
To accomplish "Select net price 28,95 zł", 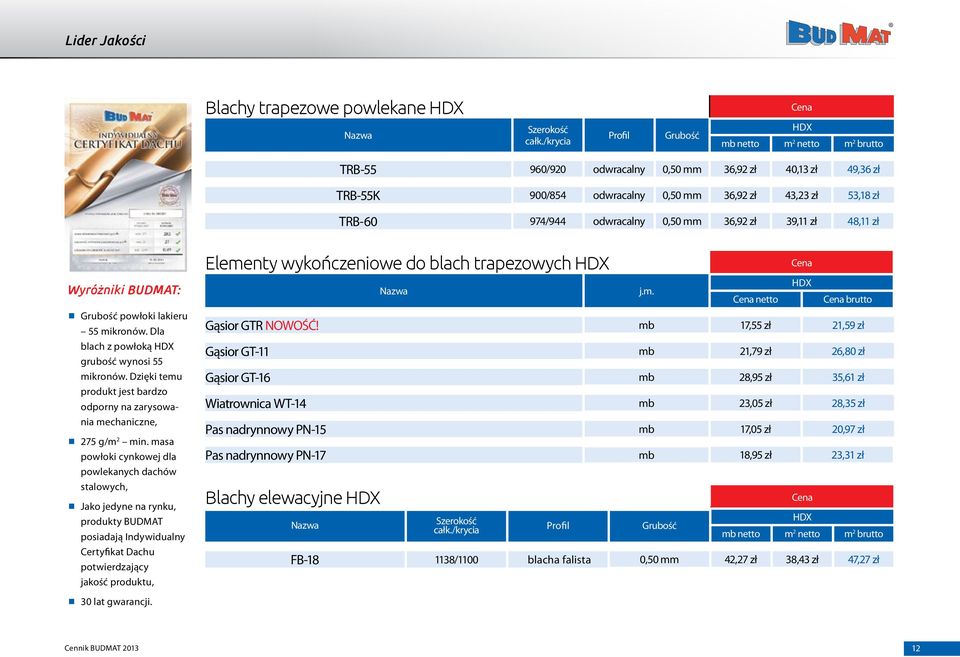I will [x=756, y=378].
